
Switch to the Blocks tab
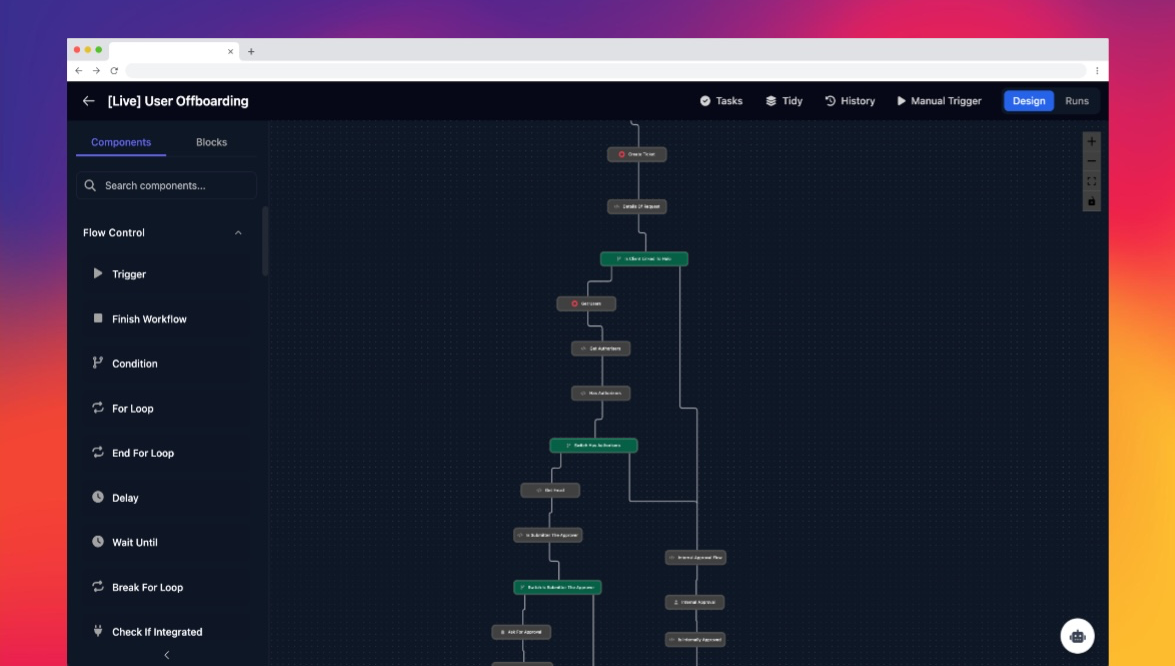(211, 142)
